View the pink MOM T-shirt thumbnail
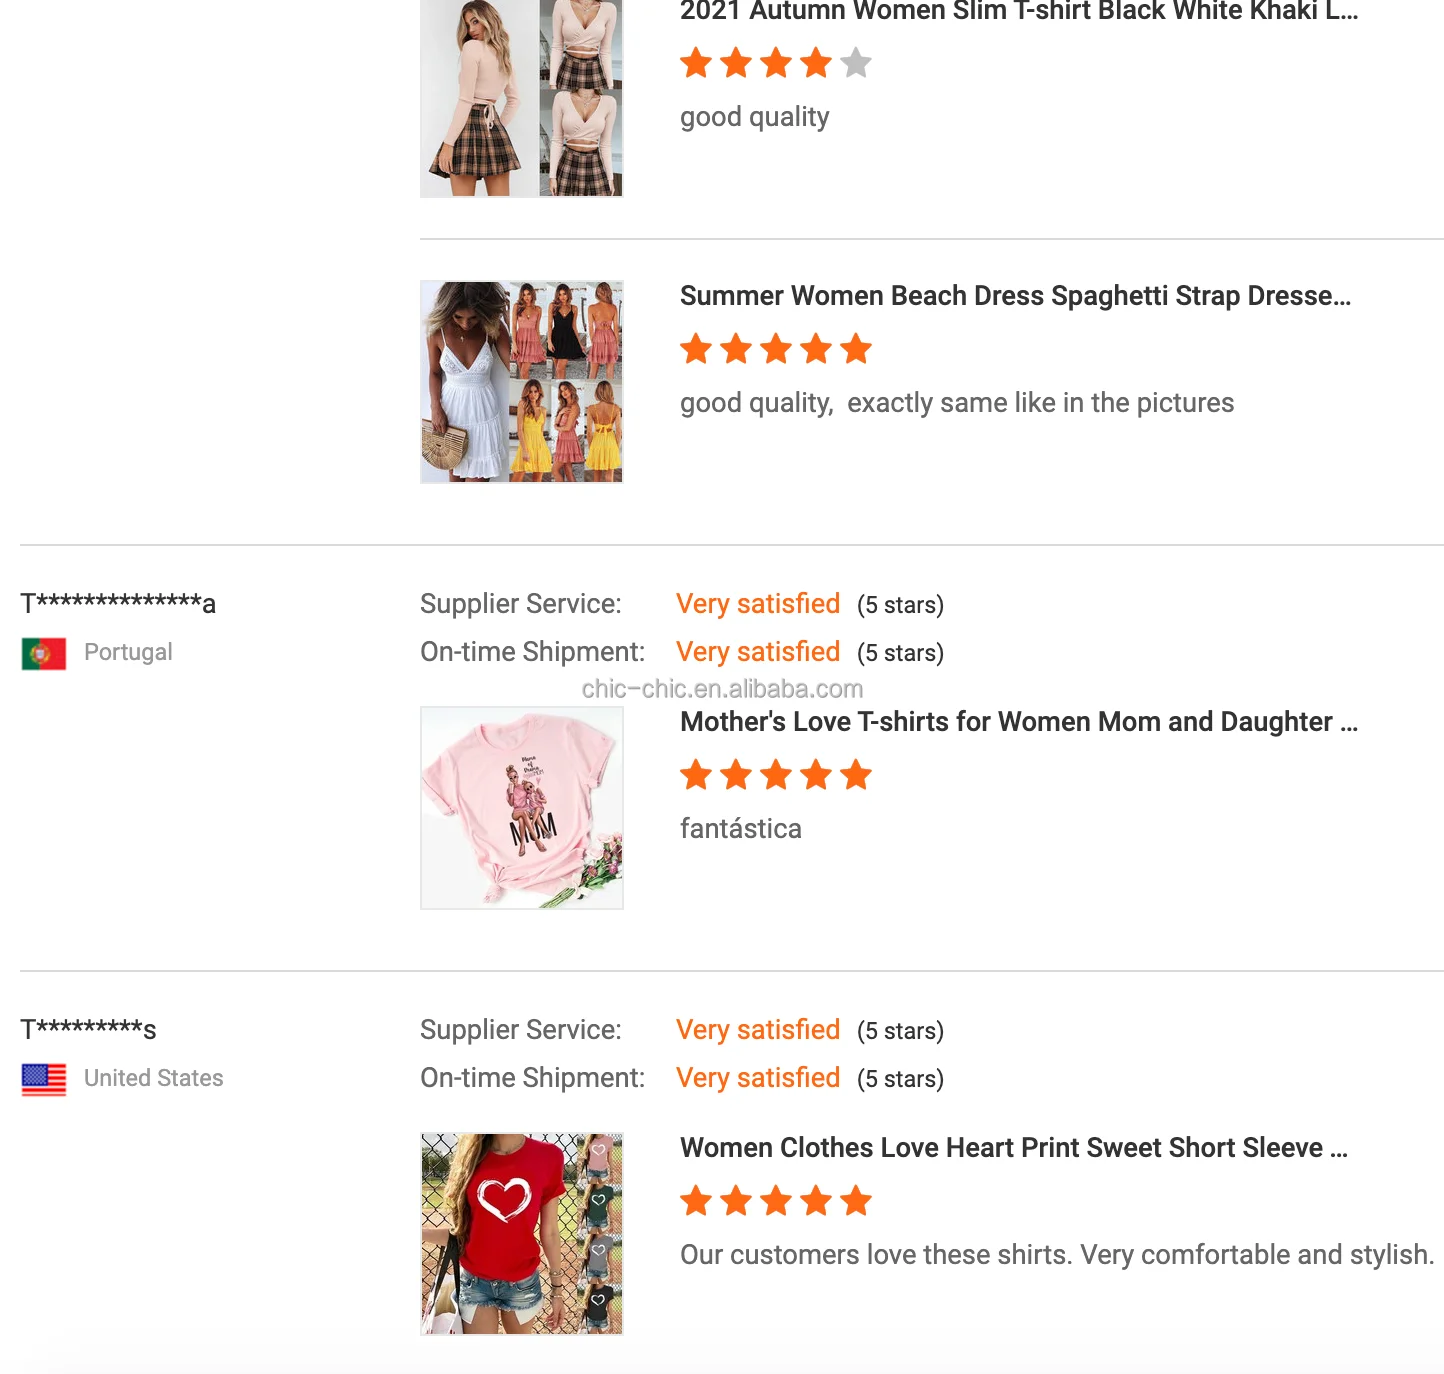The width and height of the screenshot is (1444, 1374). click(x=521, y=808)
